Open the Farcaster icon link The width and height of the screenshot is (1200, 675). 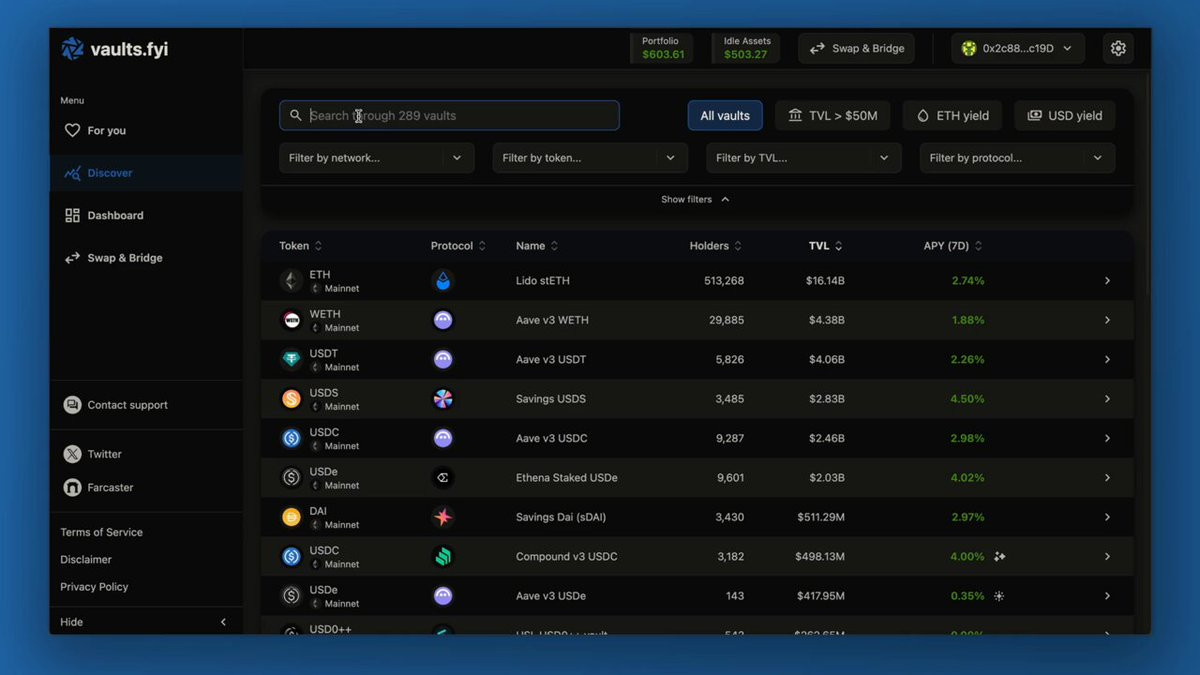click(x=72, y=487)
